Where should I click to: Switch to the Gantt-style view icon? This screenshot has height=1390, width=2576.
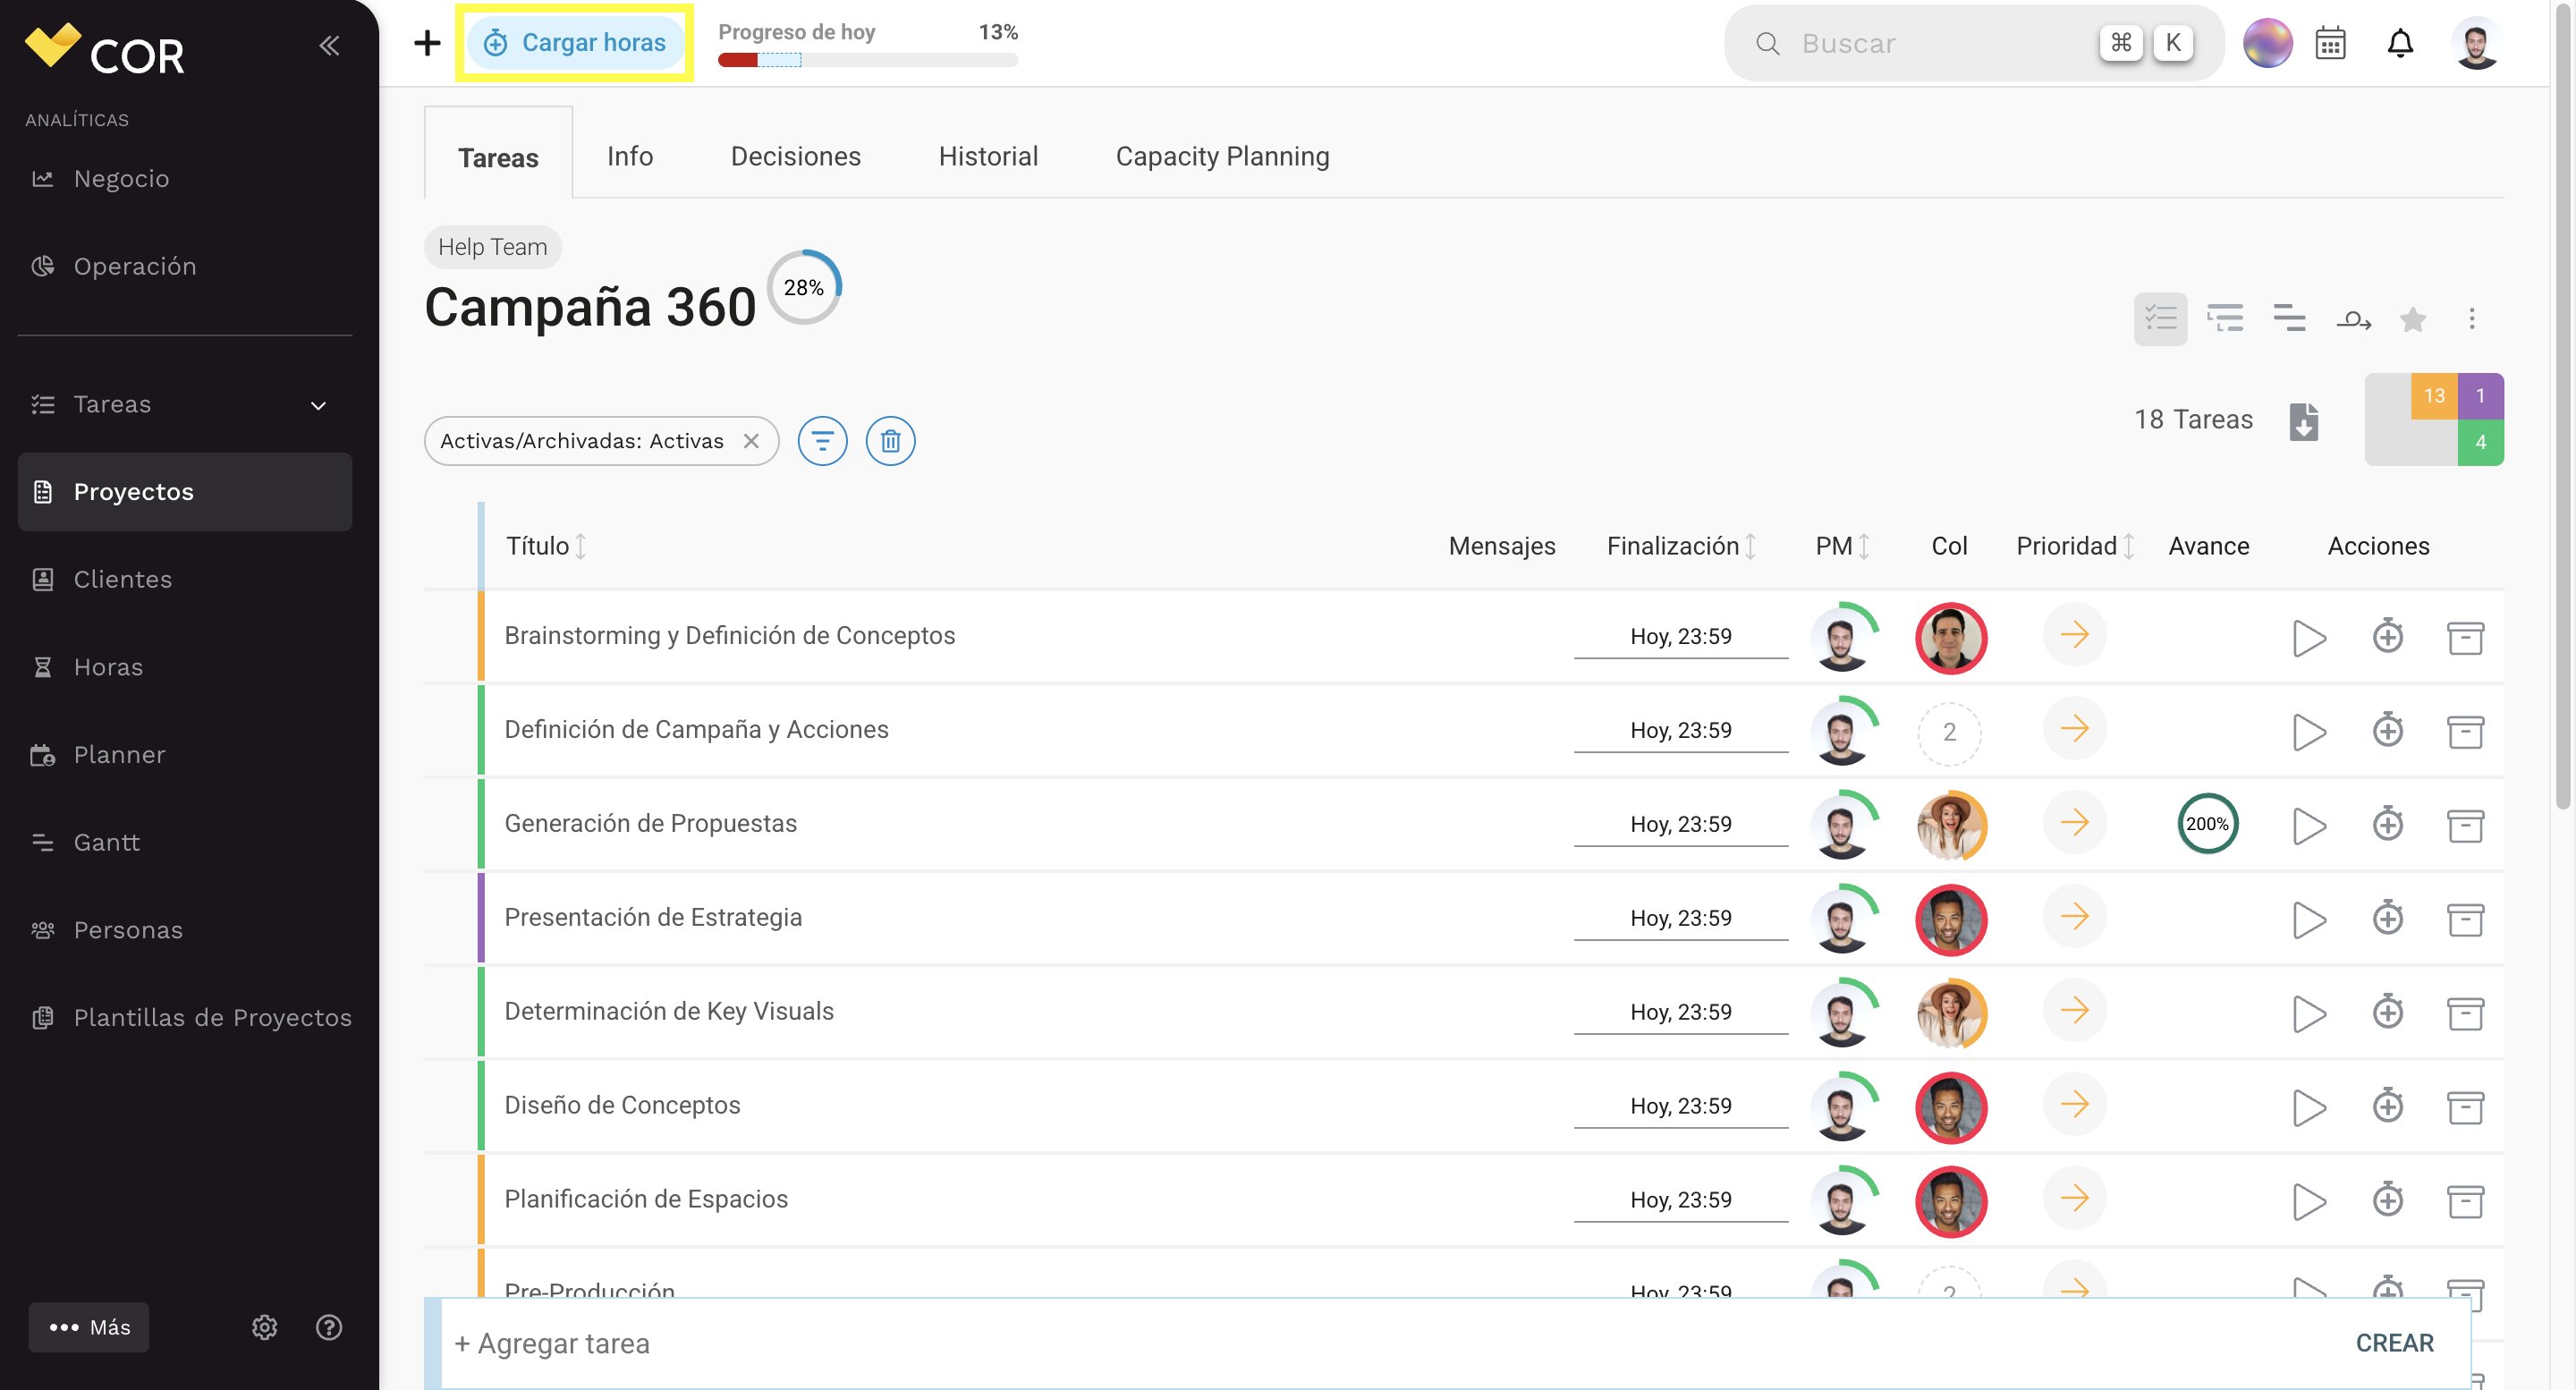[2289, 320]
